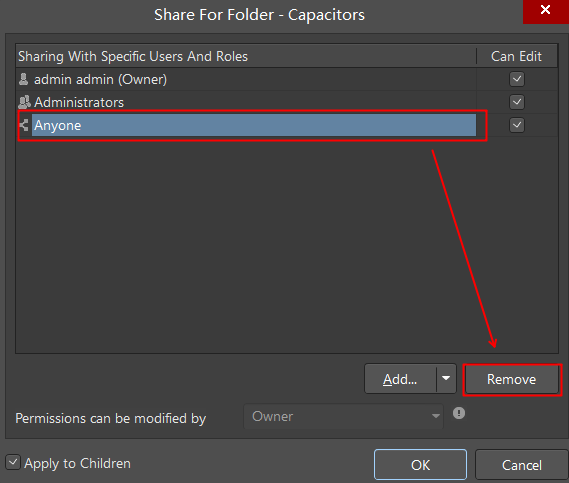
Task: Click the group icon beside Administrators
Action: click(24, 102)
